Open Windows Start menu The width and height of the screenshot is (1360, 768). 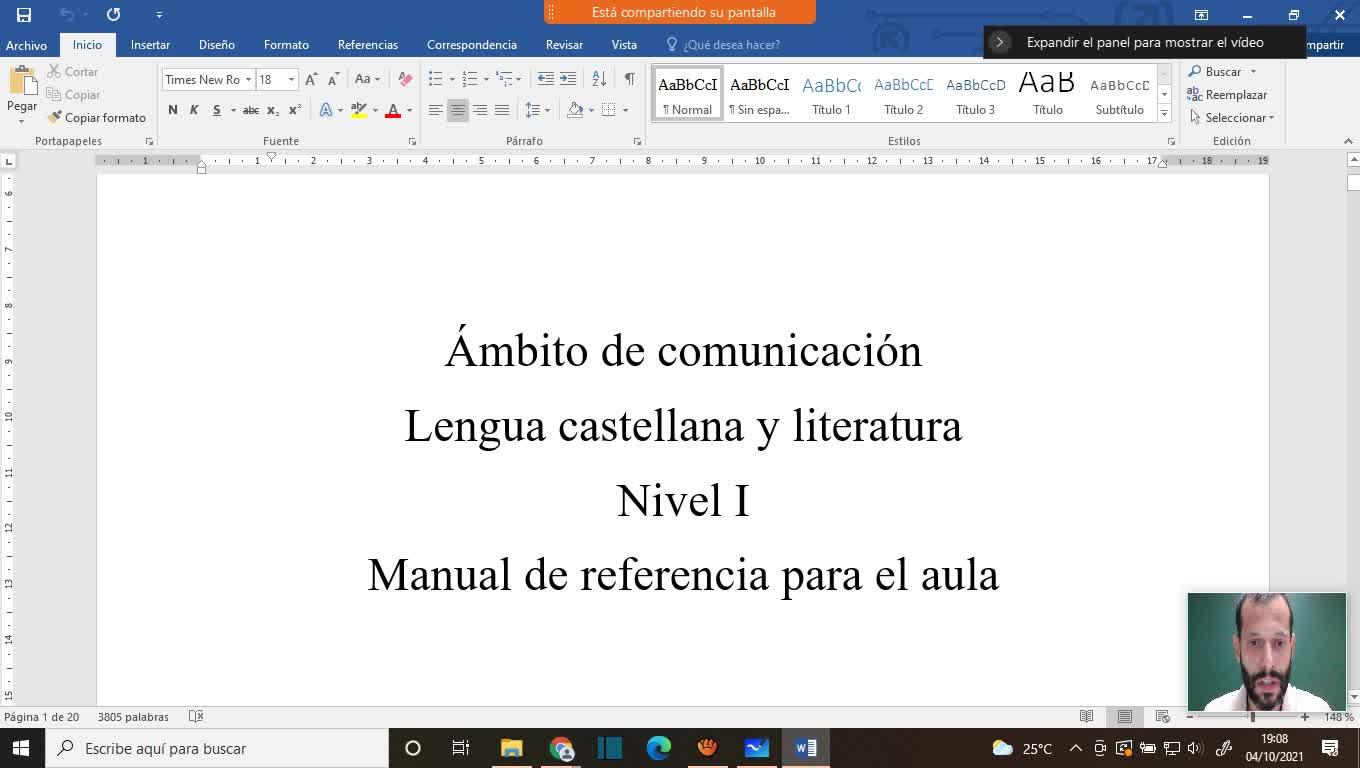point(20,748)
